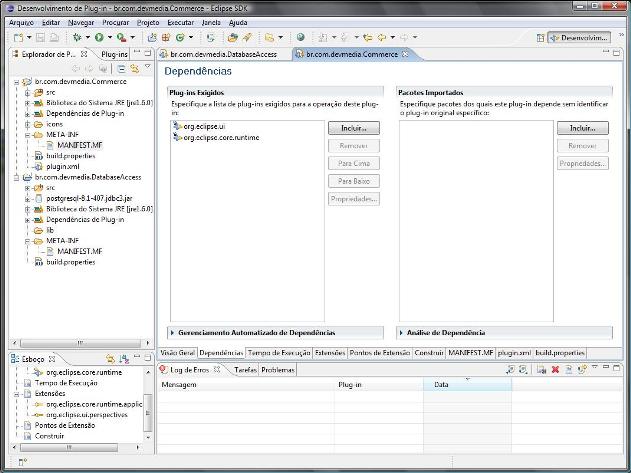Expand postgresql-8.1-407.jdbc3.jar node
The height and width of the screenshot is (473, 631).
point(27,198)
